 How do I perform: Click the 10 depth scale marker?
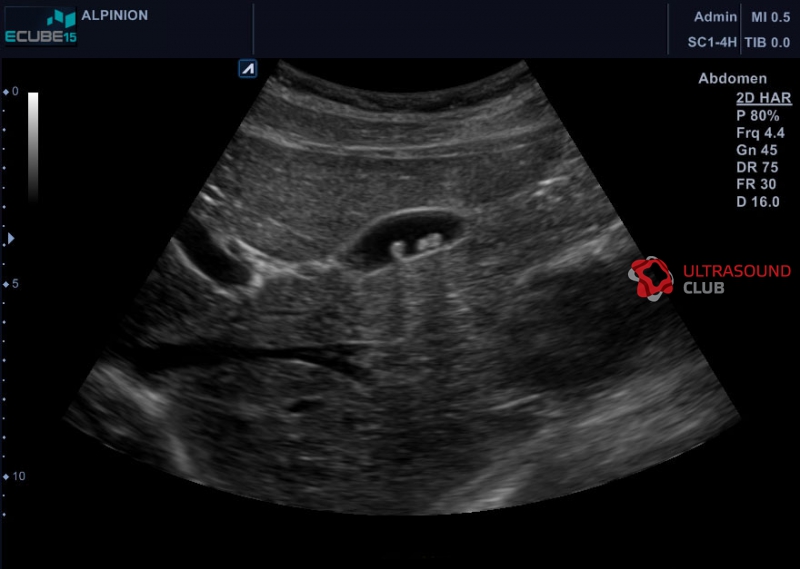(x=14, y=476)
